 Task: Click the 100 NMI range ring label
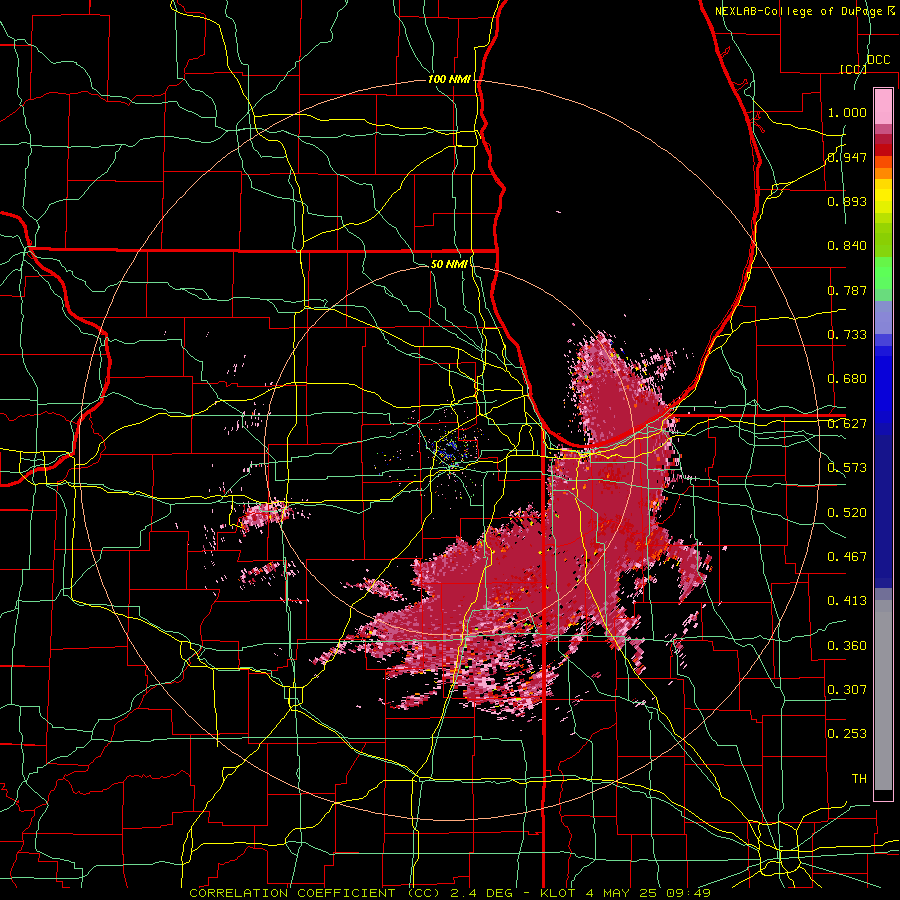[x=449, y=79]
